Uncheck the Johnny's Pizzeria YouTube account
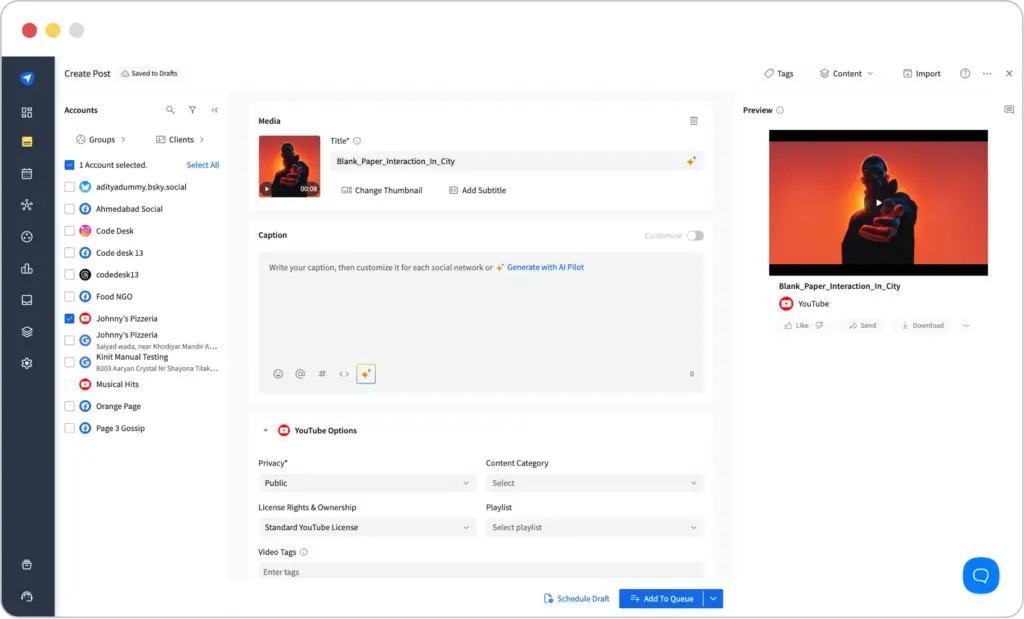 click(x=69, y=318)
